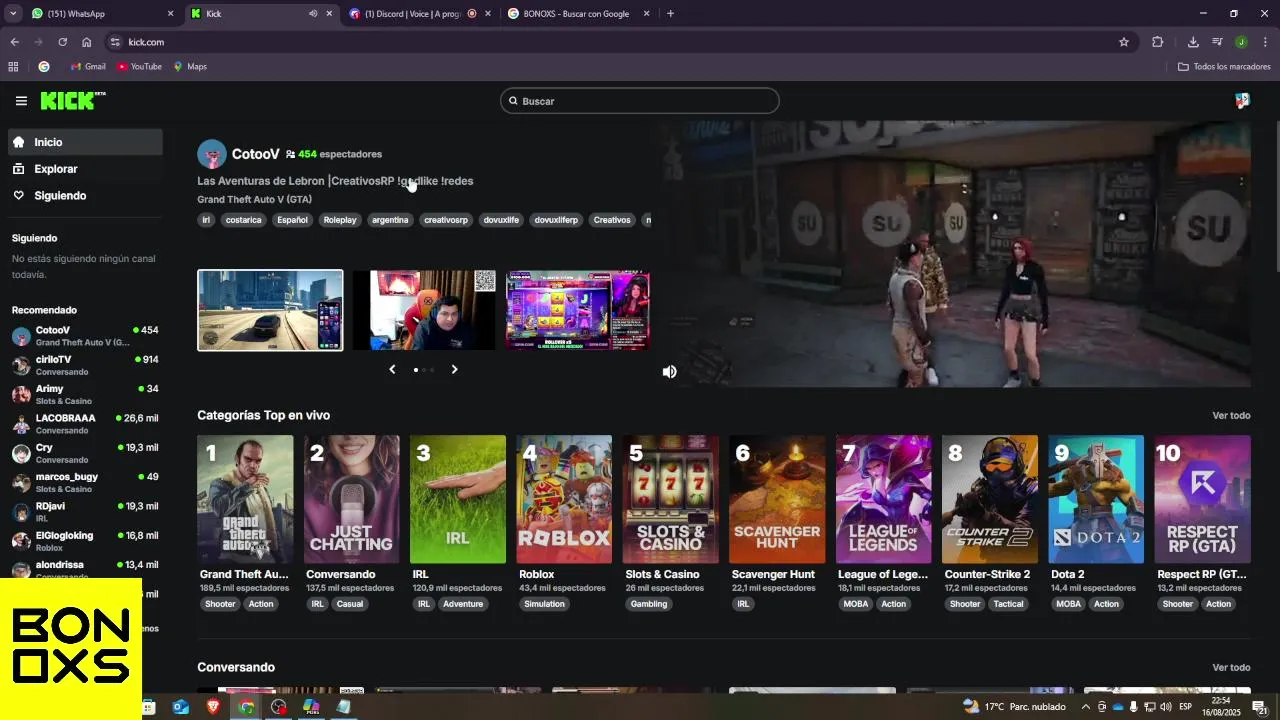Viewport: 1280px width, 720px height.
Task: Open Todos los marcadores folder
Action: coord(1224,67)
